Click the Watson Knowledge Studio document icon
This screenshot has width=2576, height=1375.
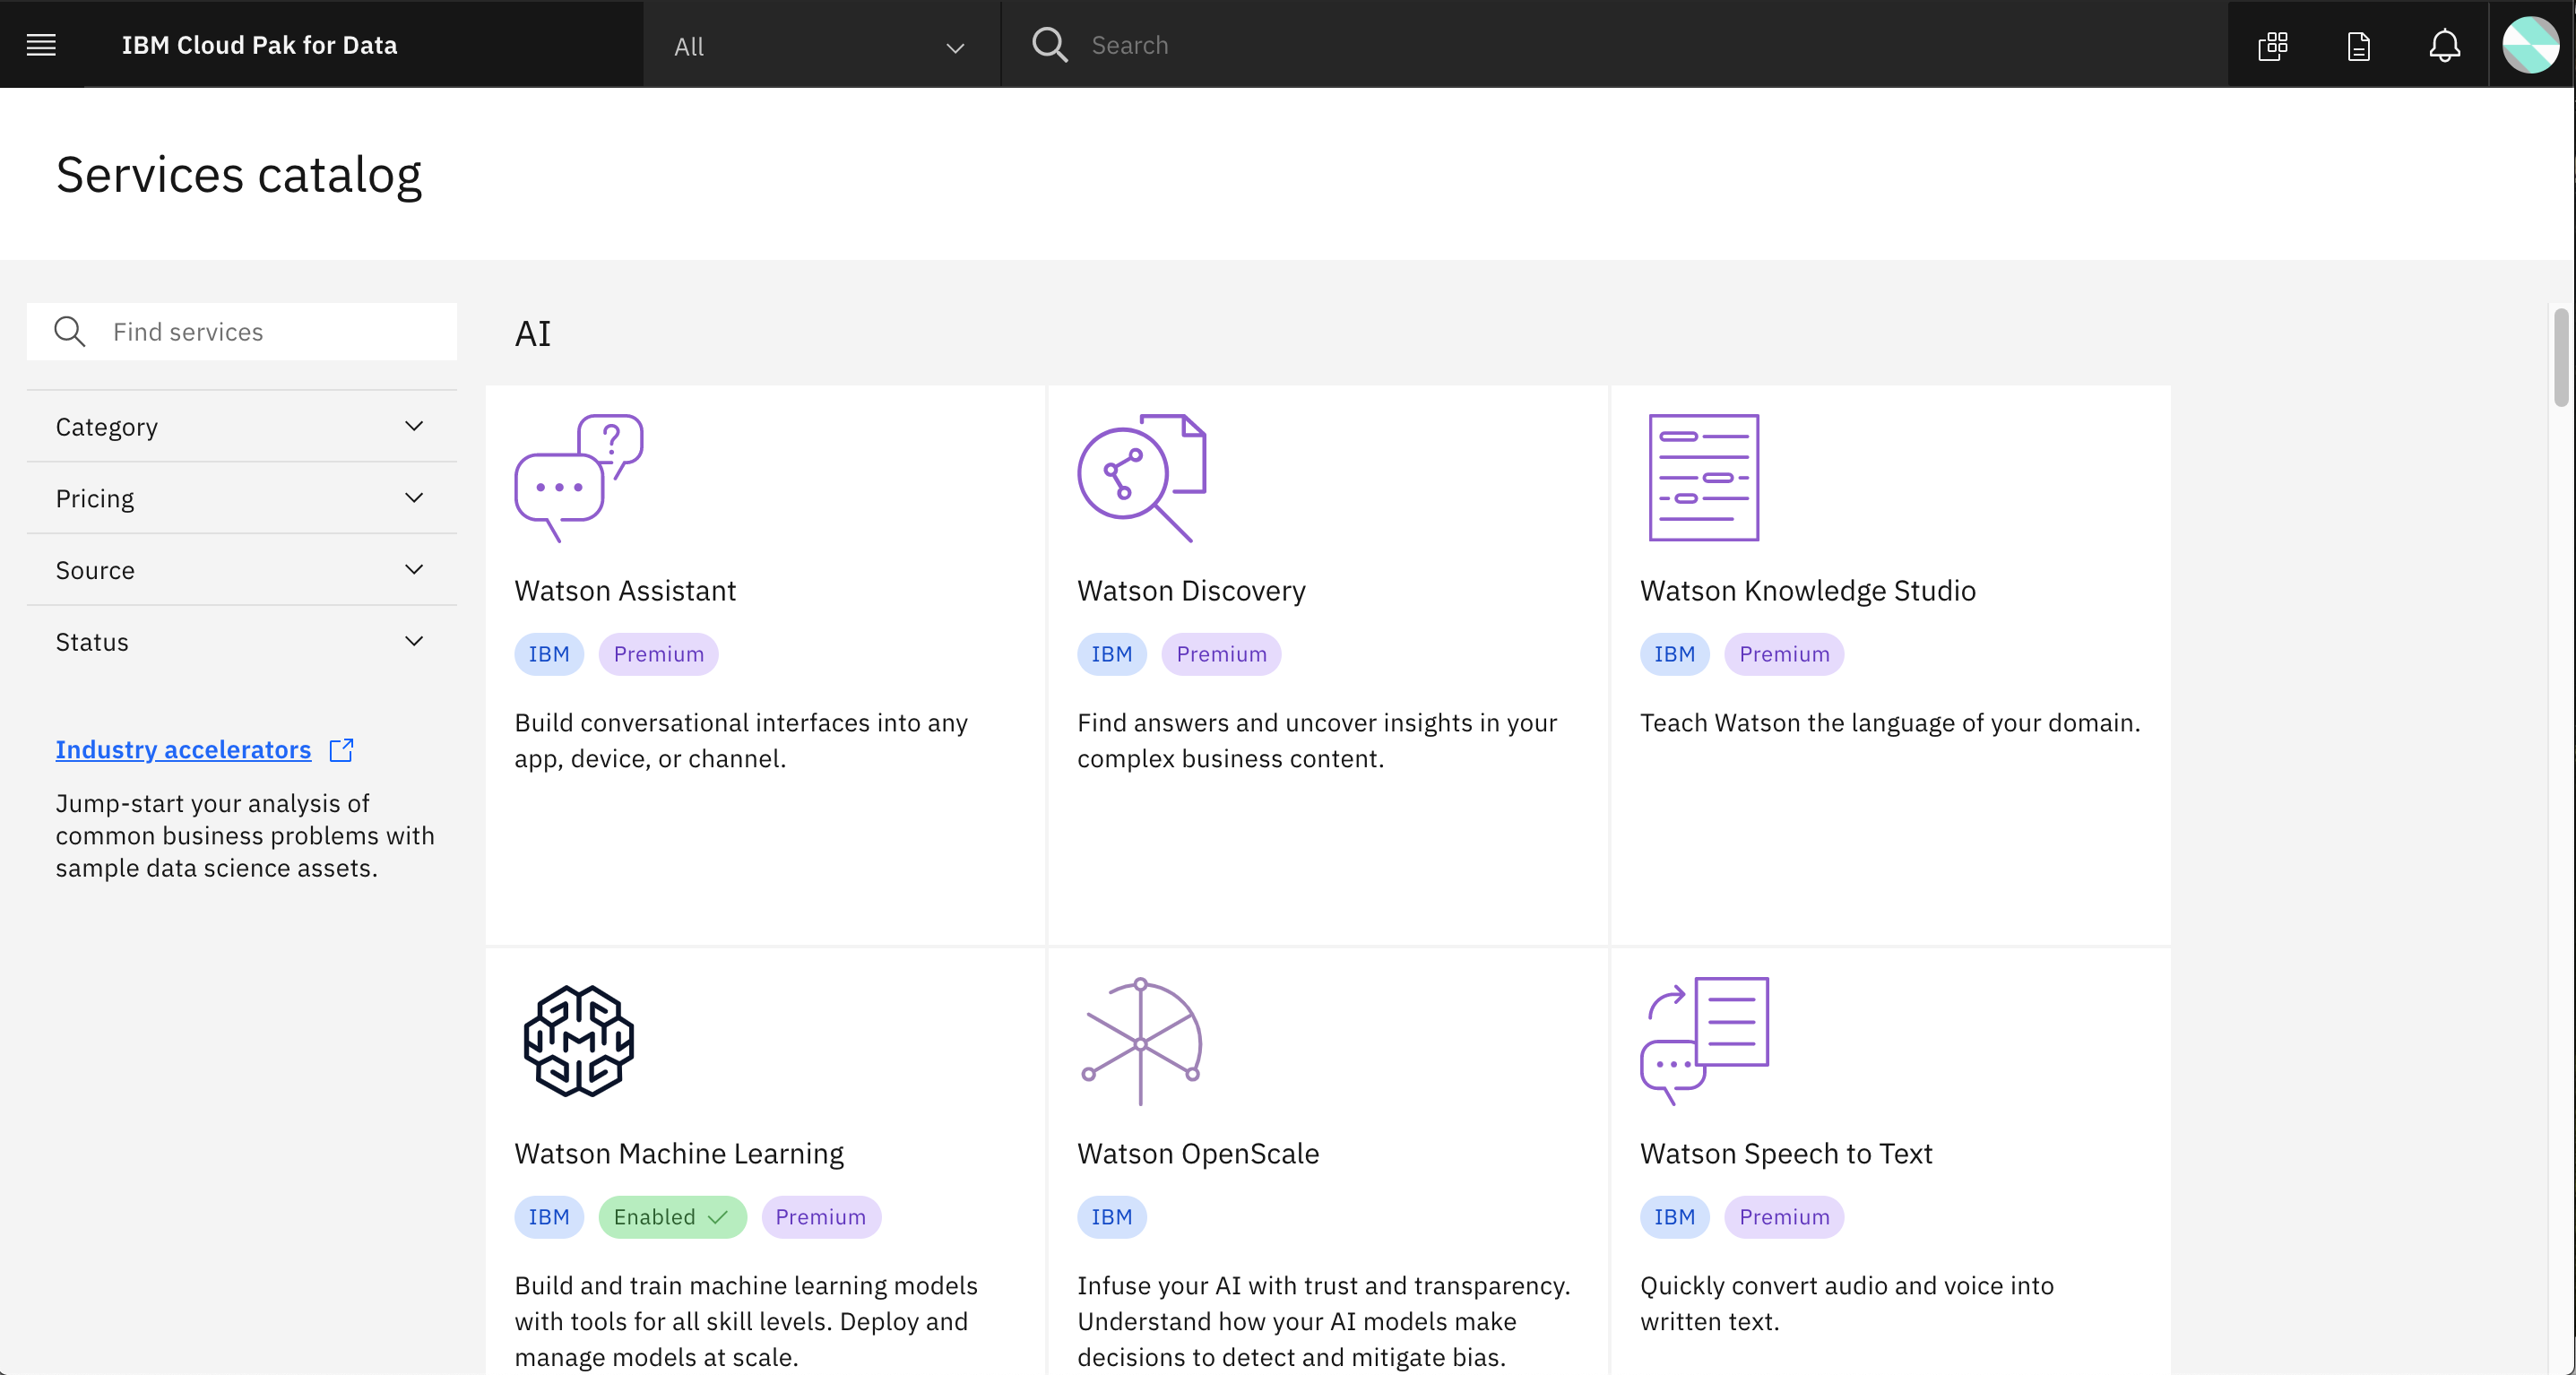point(1703,478)
